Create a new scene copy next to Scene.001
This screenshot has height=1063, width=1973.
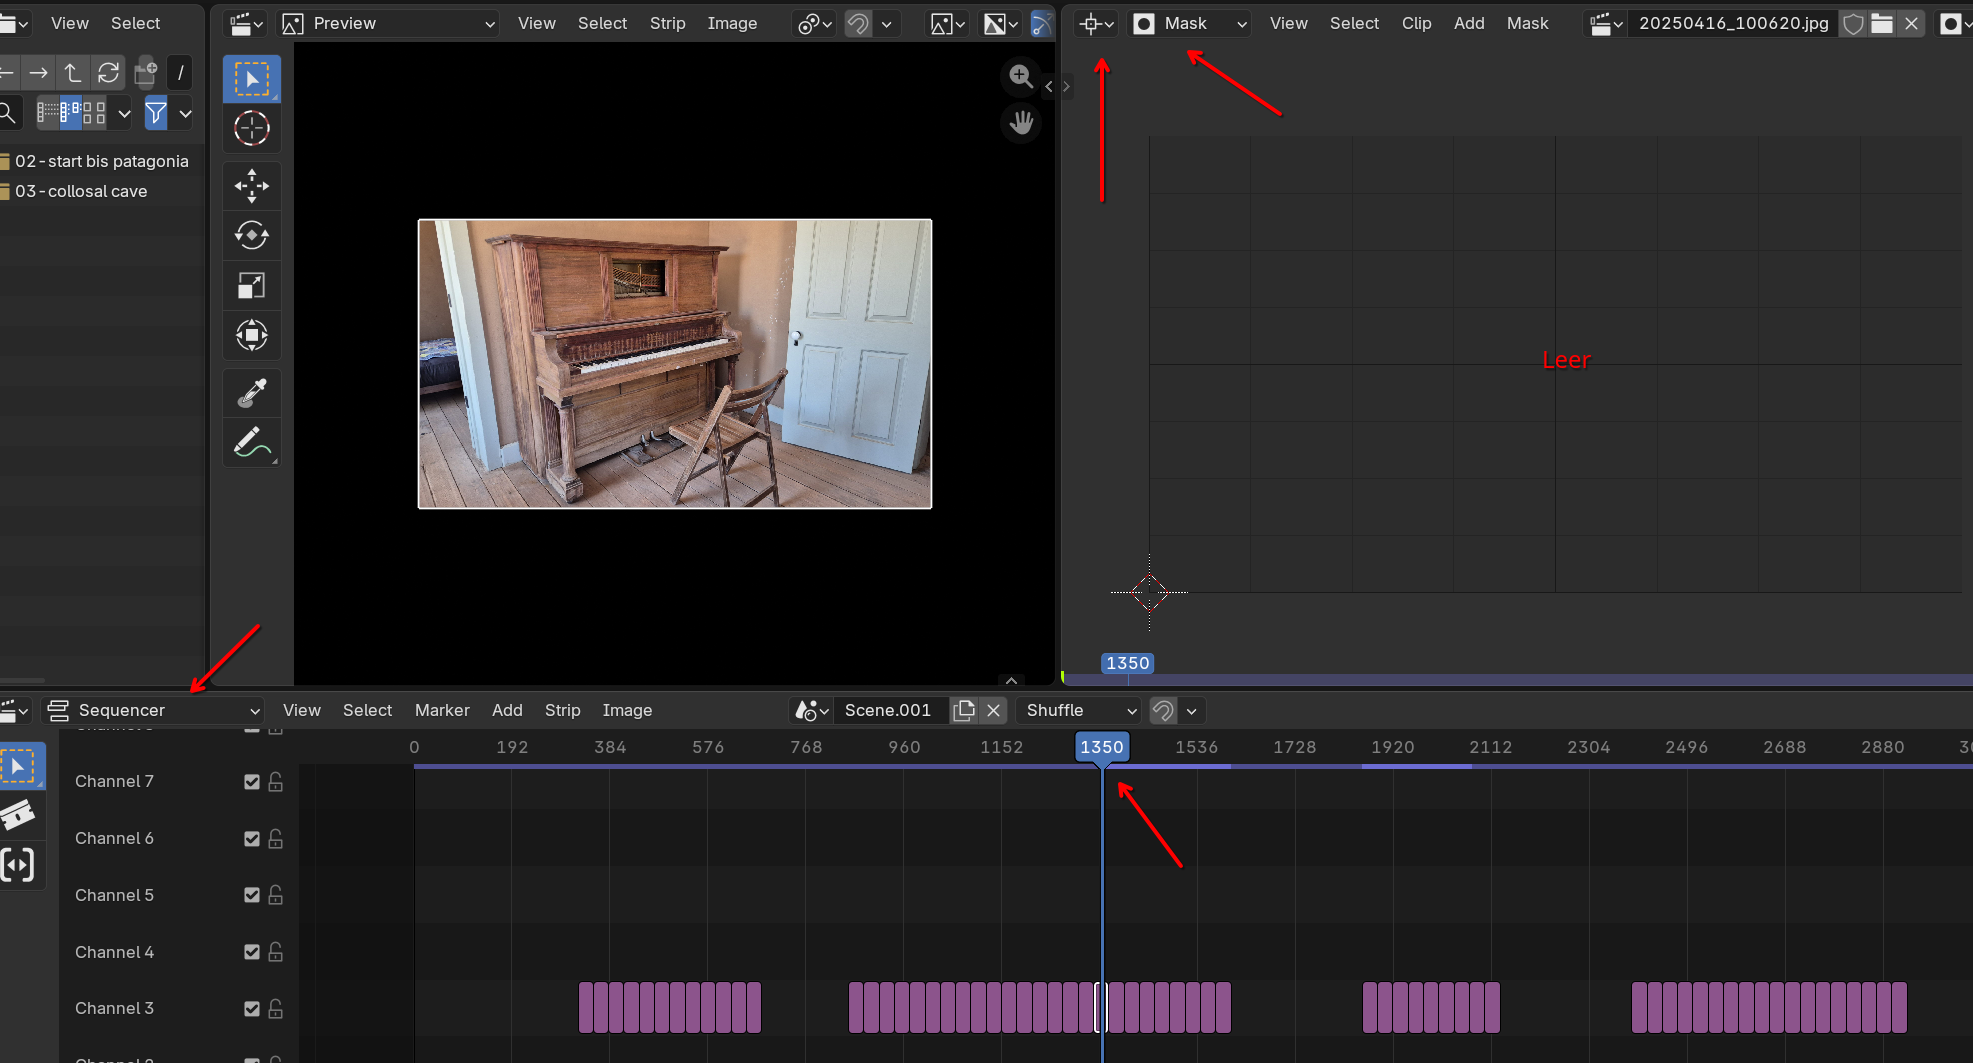pos(964,710)
